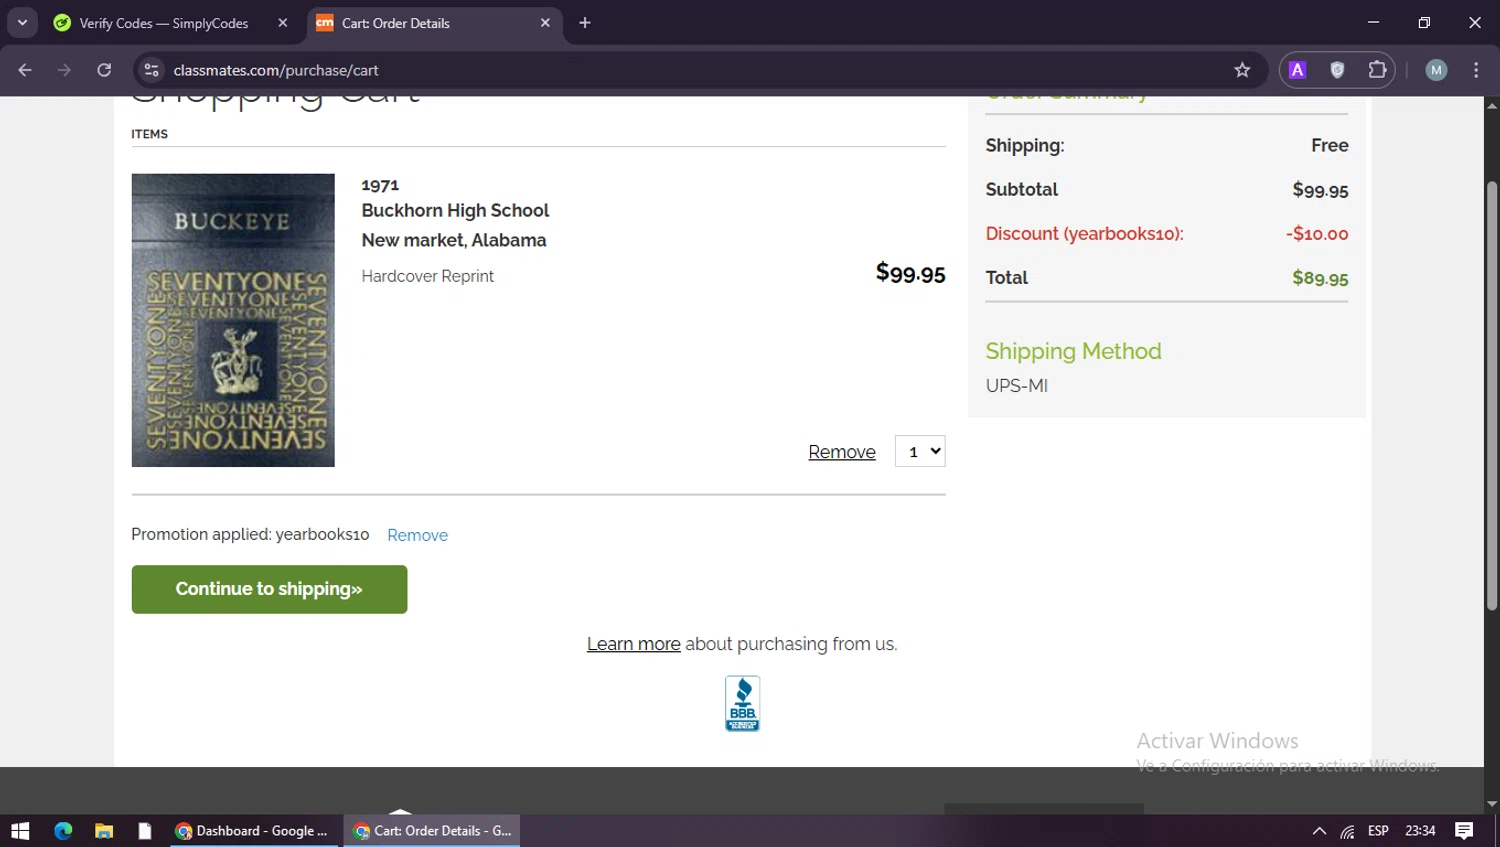Open the document icon in taskbar
This screenshot has height=847, width=1500.
[145, 831]
